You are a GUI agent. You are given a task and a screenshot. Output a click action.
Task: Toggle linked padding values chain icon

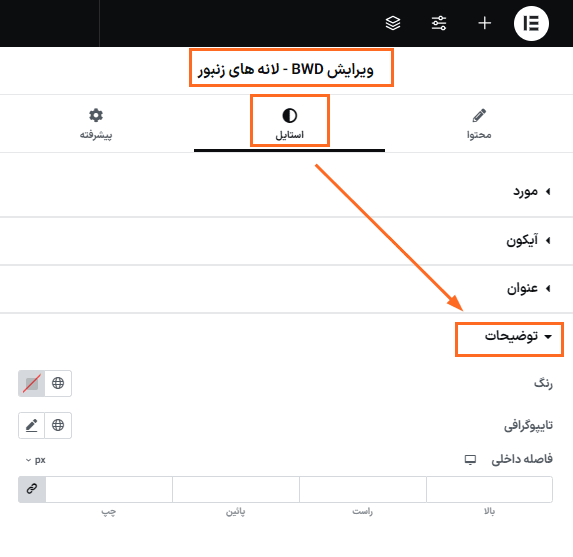(x=32, y=489)
